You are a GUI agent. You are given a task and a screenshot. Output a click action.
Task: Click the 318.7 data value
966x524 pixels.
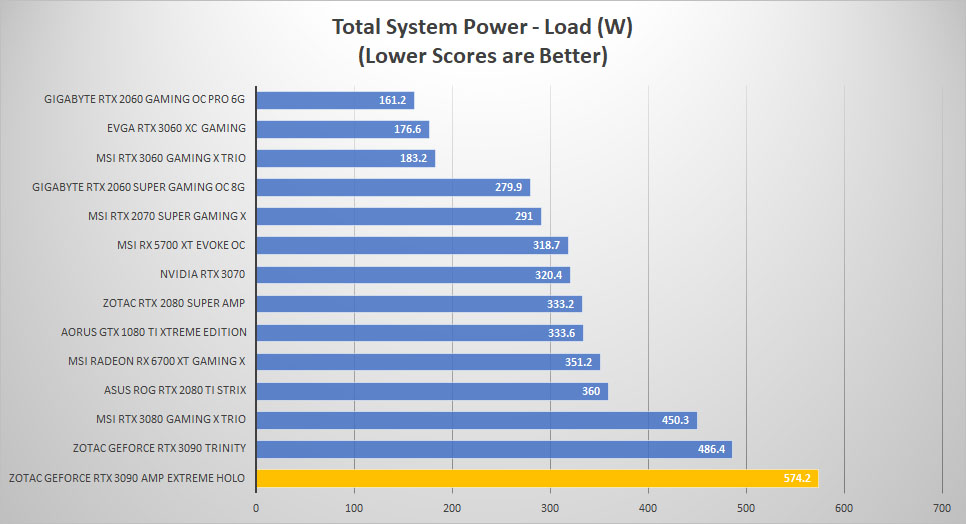(x=546, y=245)
